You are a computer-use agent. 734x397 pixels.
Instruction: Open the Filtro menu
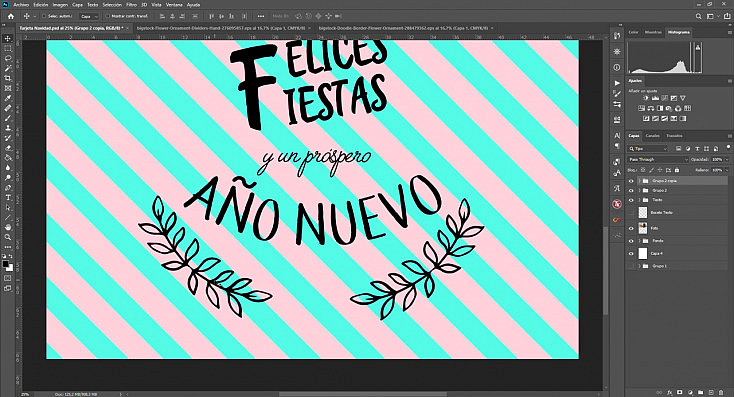click(x=132, y=5)
